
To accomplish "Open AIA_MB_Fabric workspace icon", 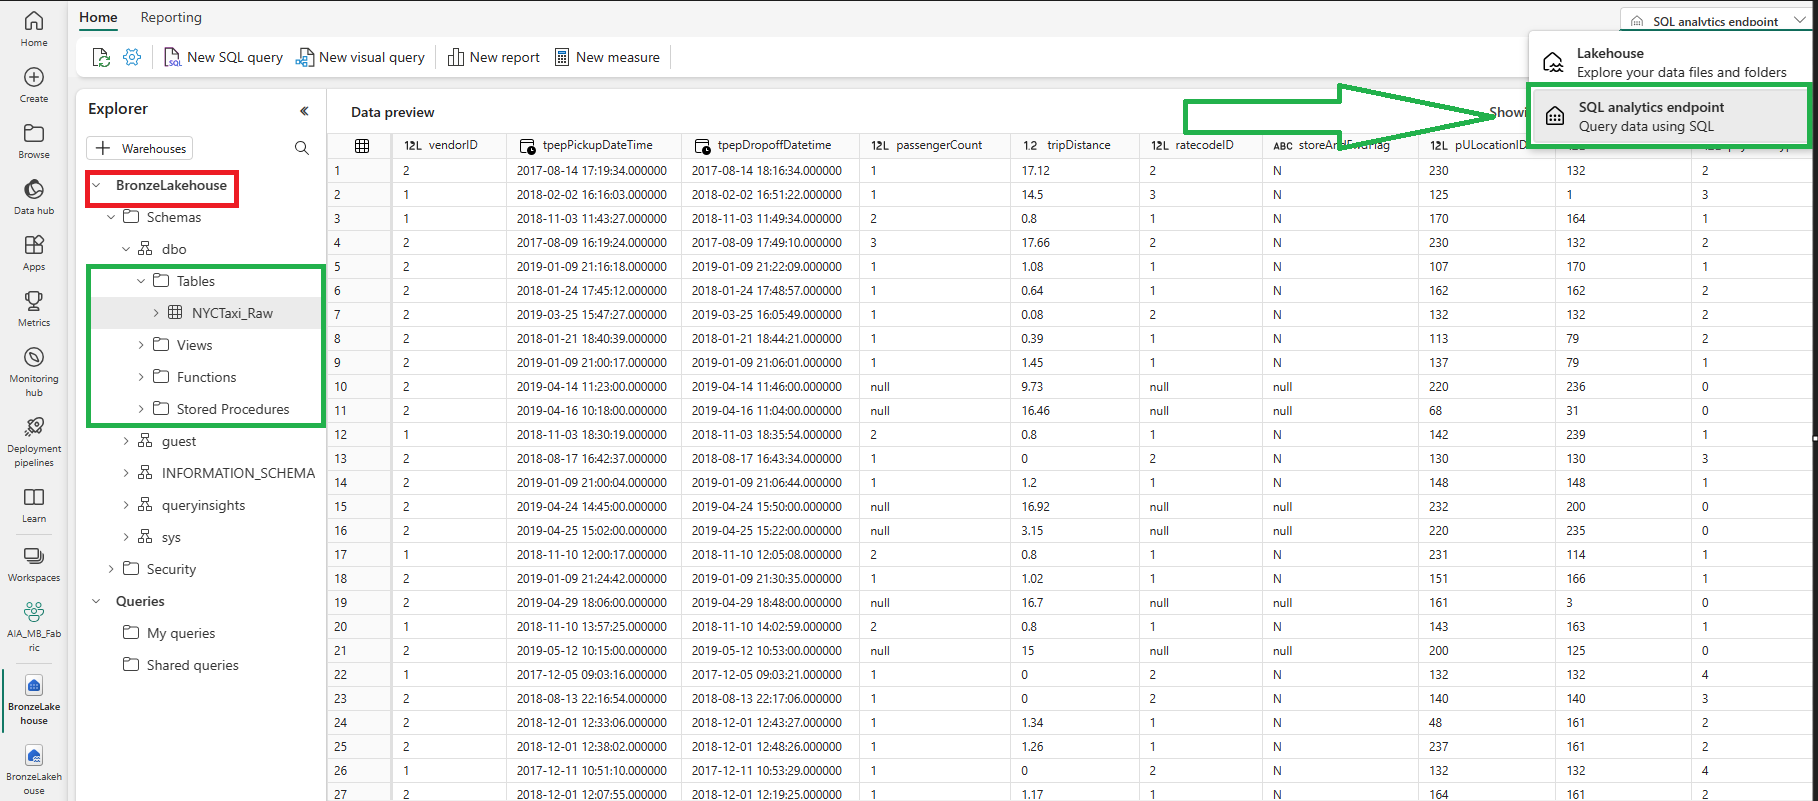I will [33, 611].
